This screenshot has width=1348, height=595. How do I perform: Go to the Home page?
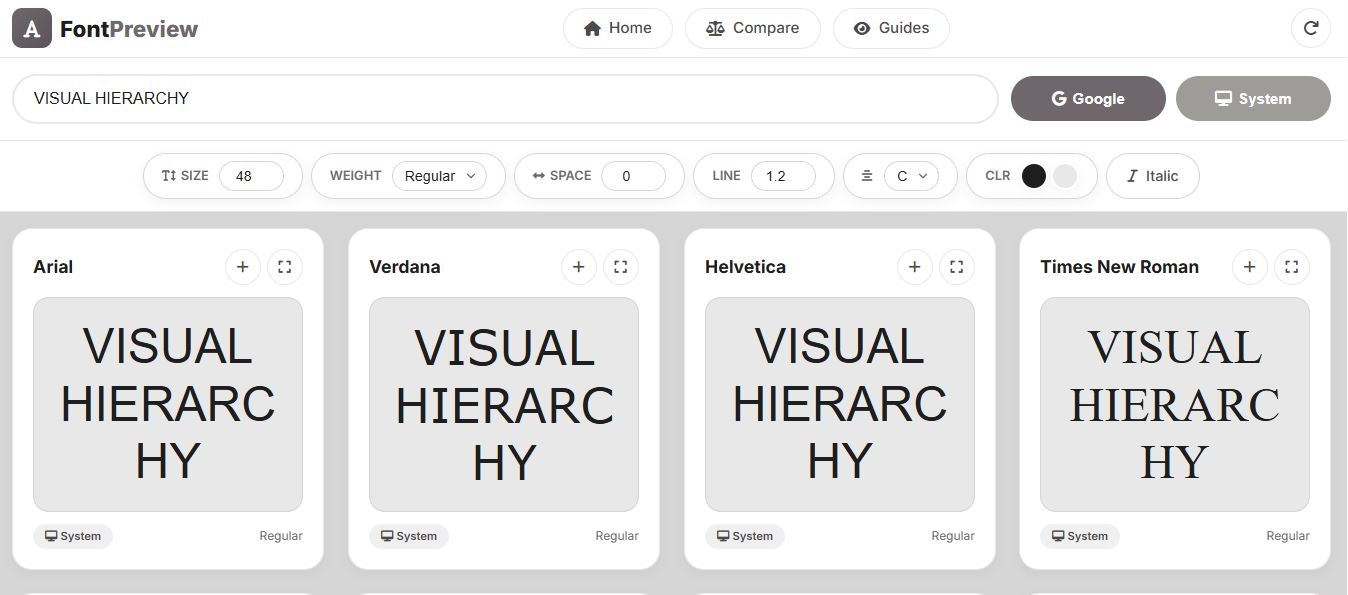[617, 28]
